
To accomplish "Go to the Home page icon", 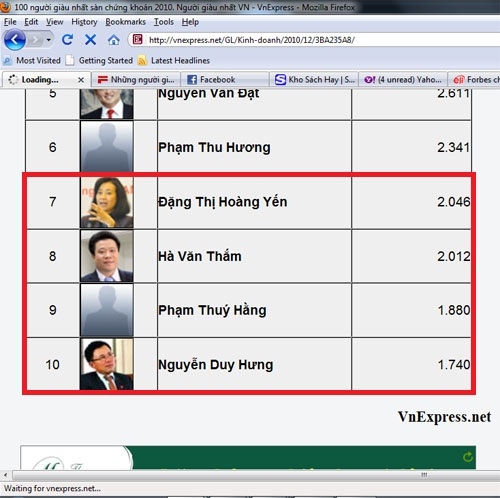I will (x=114, y=40).
